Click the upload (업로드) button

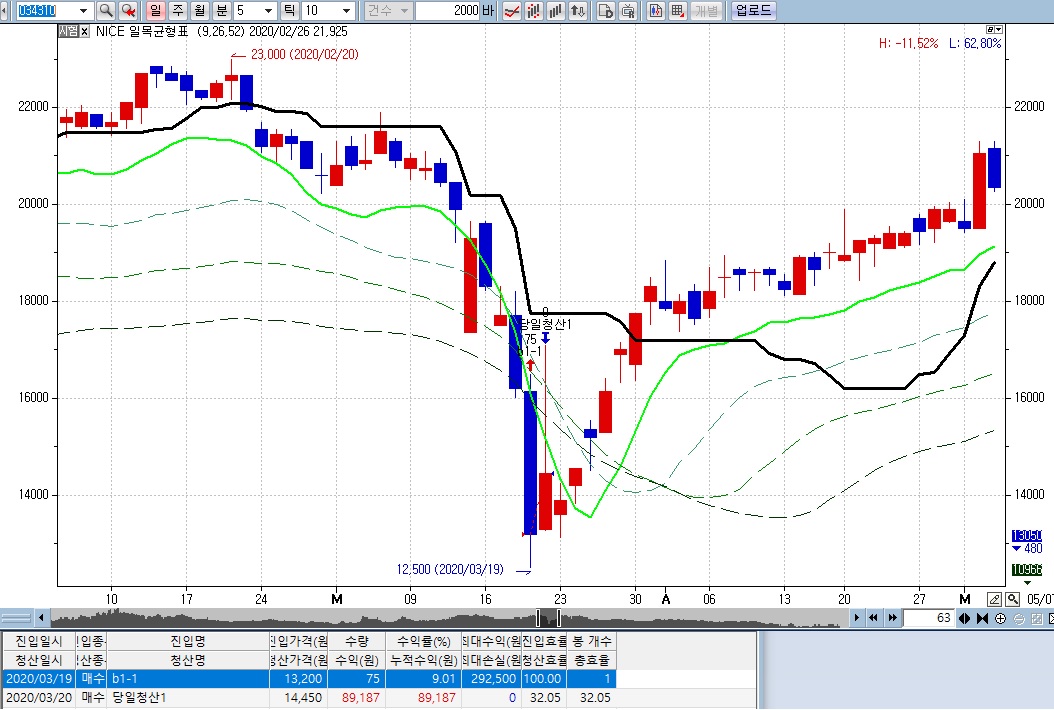(753, 11)
